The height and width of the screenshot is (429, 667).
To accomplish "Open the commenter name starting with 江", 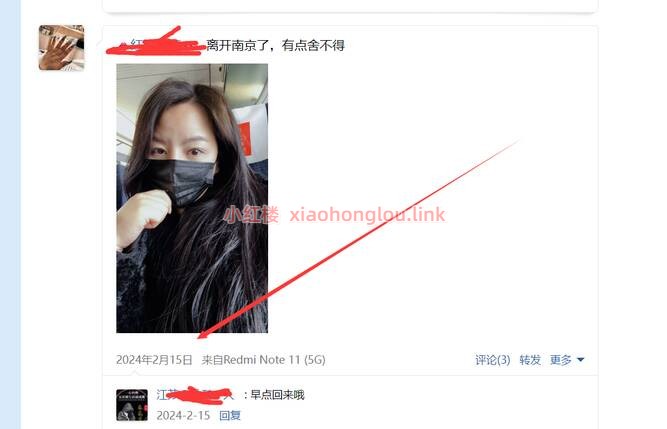I will tap(195, 395).
